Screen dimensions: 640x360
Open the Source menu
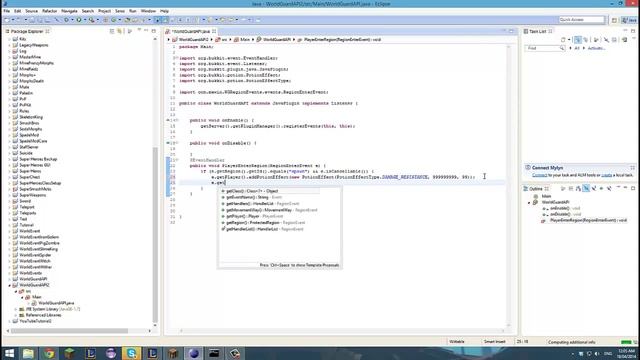coord(31,11)
